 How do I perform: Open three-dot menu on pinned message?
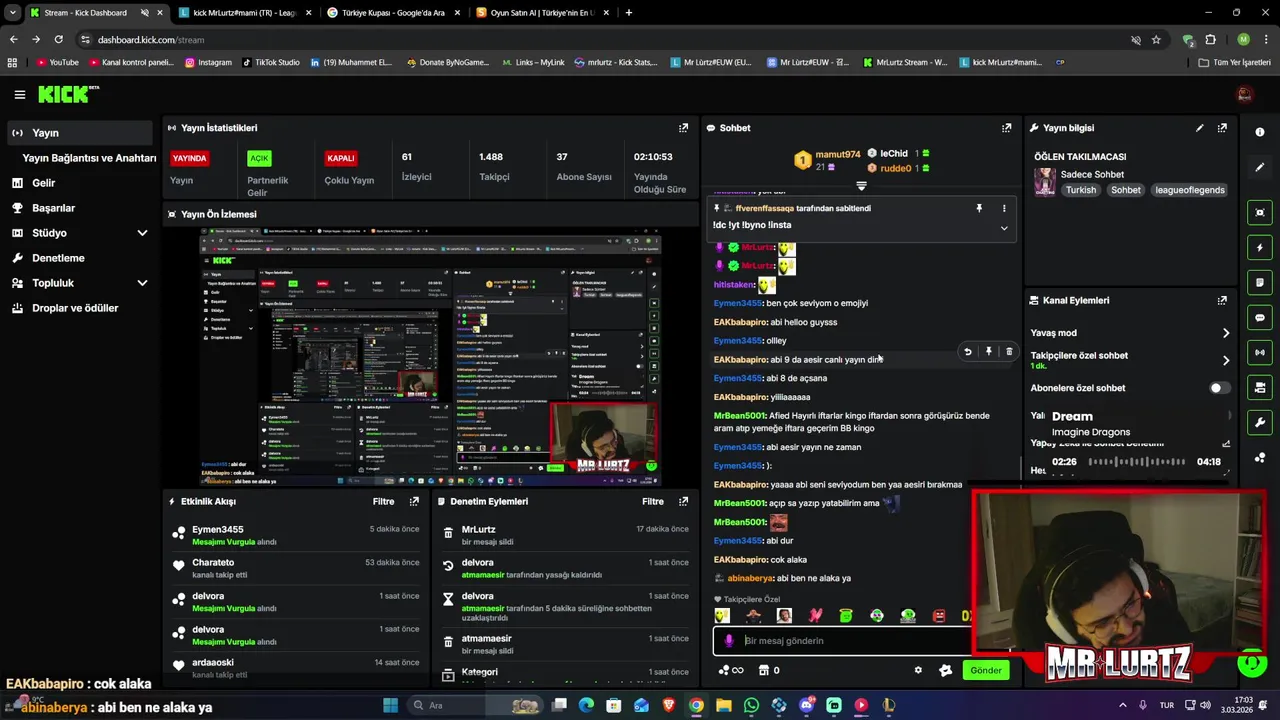tap(1004, 208)
